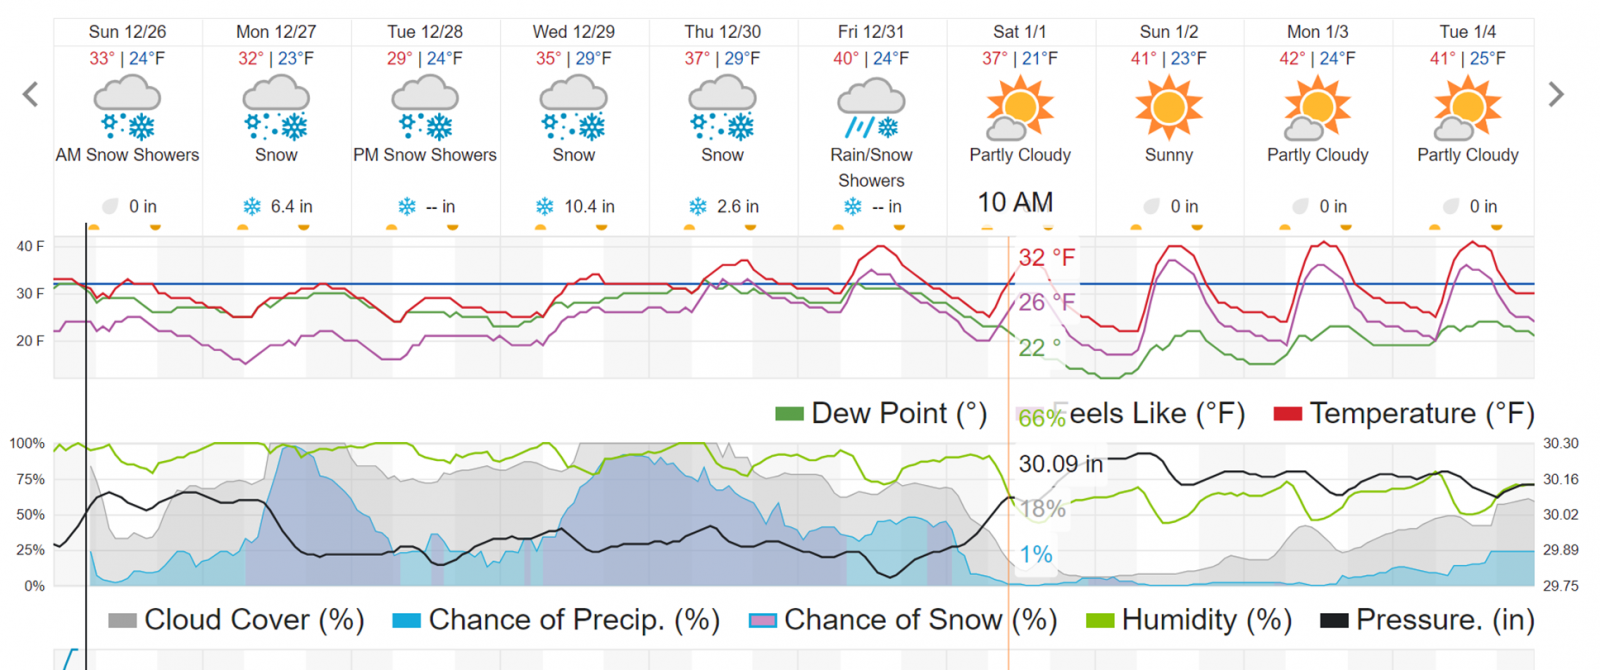Click the Chance of Precip. blue swatch
The width and height of the screenshot is (1600, 670).
click(x=407, y=621)
